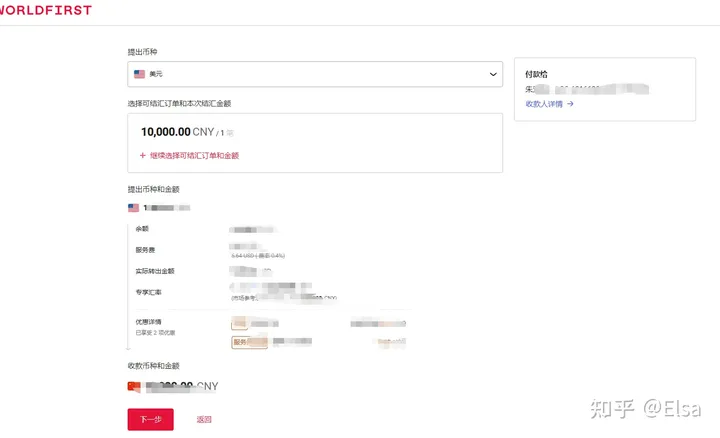
Task: Click the China flag beside received CNY amount
Action: 134,387
